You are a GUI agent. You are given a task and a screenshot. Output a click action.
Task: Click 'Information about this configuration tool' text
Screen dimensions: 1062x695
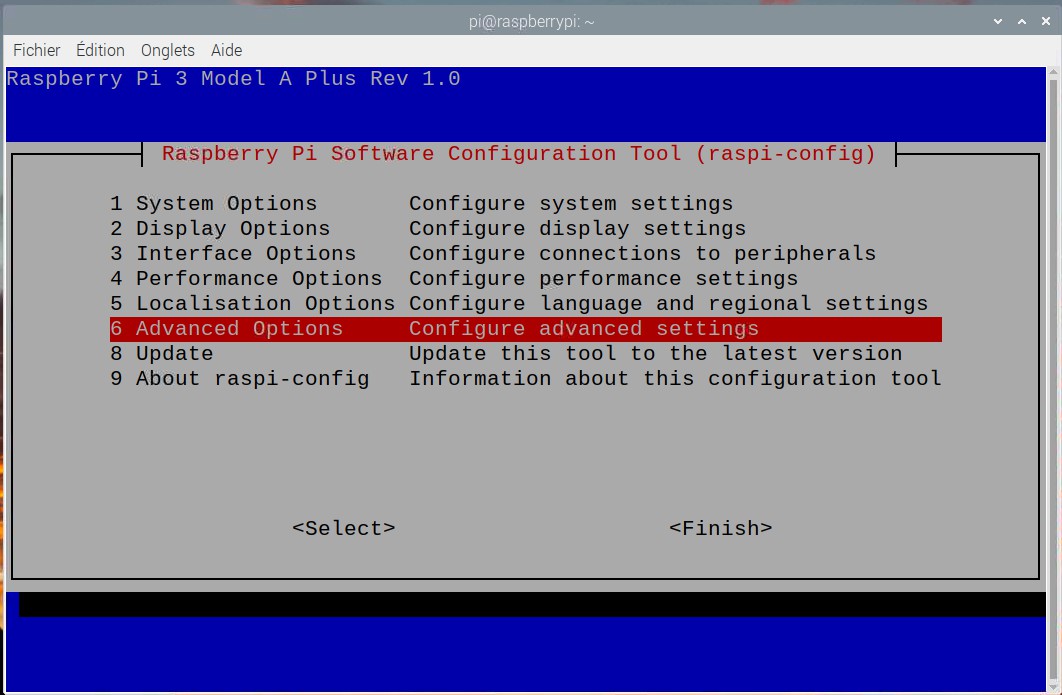(x=675, y=379)
